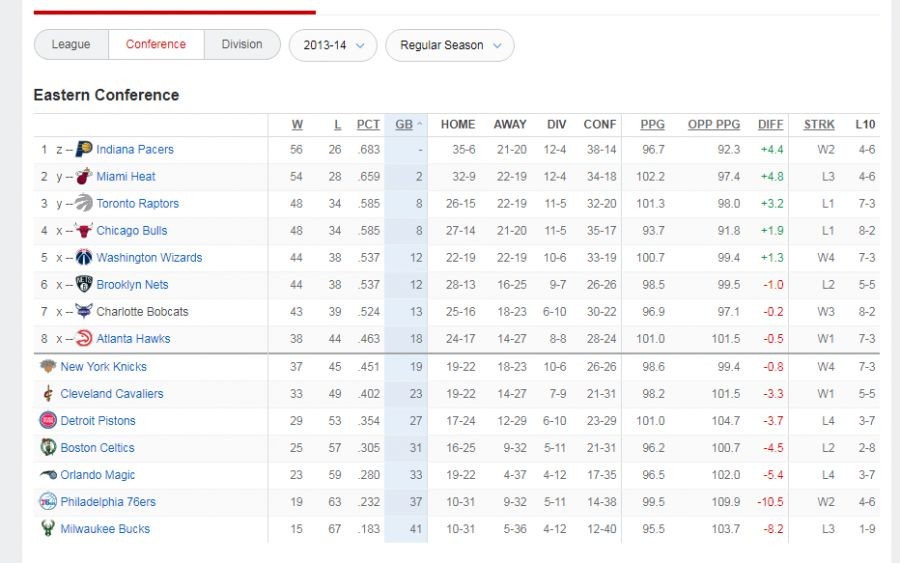Sort the table by DIFF column

tap(770, 125)
